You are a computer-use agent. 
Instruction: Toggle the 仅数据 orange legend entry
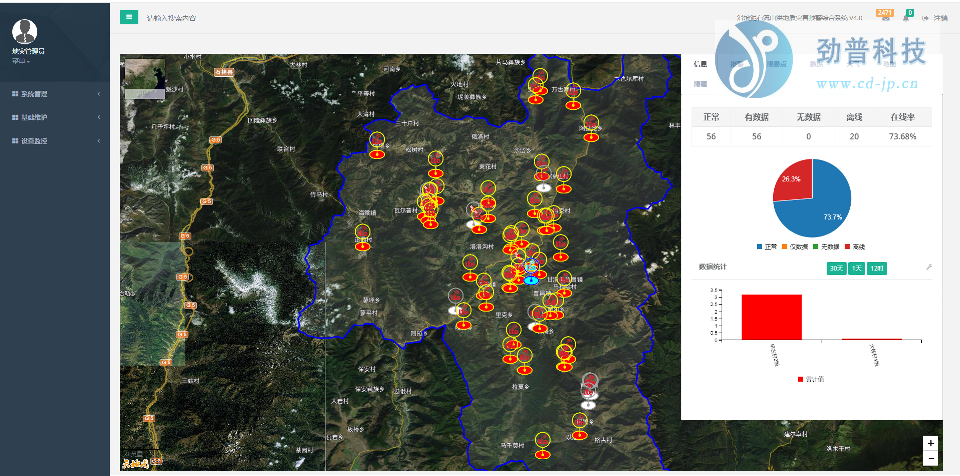point(793,246)
